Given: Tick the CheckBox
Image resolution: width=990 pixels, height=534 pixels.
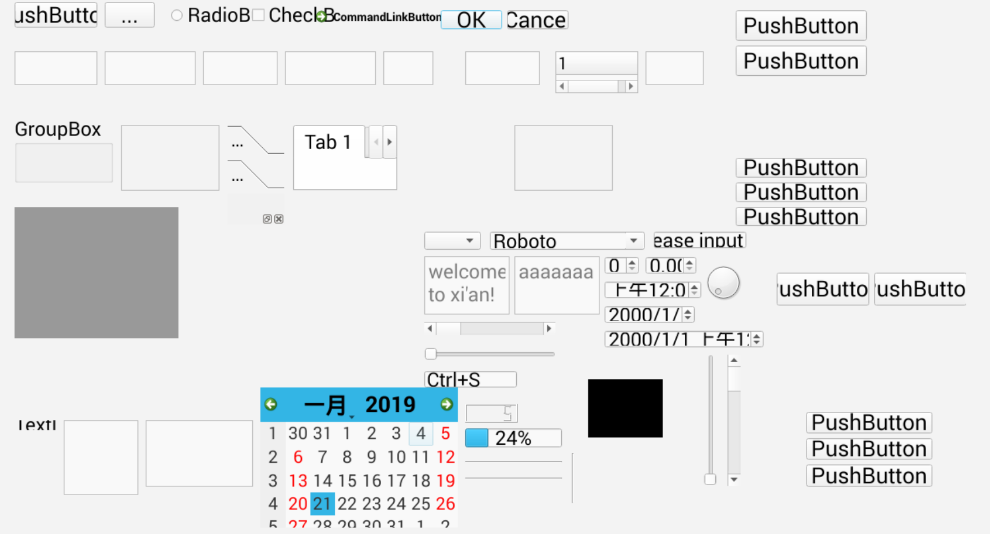Looking at the screenshot, I should point(258,15).
